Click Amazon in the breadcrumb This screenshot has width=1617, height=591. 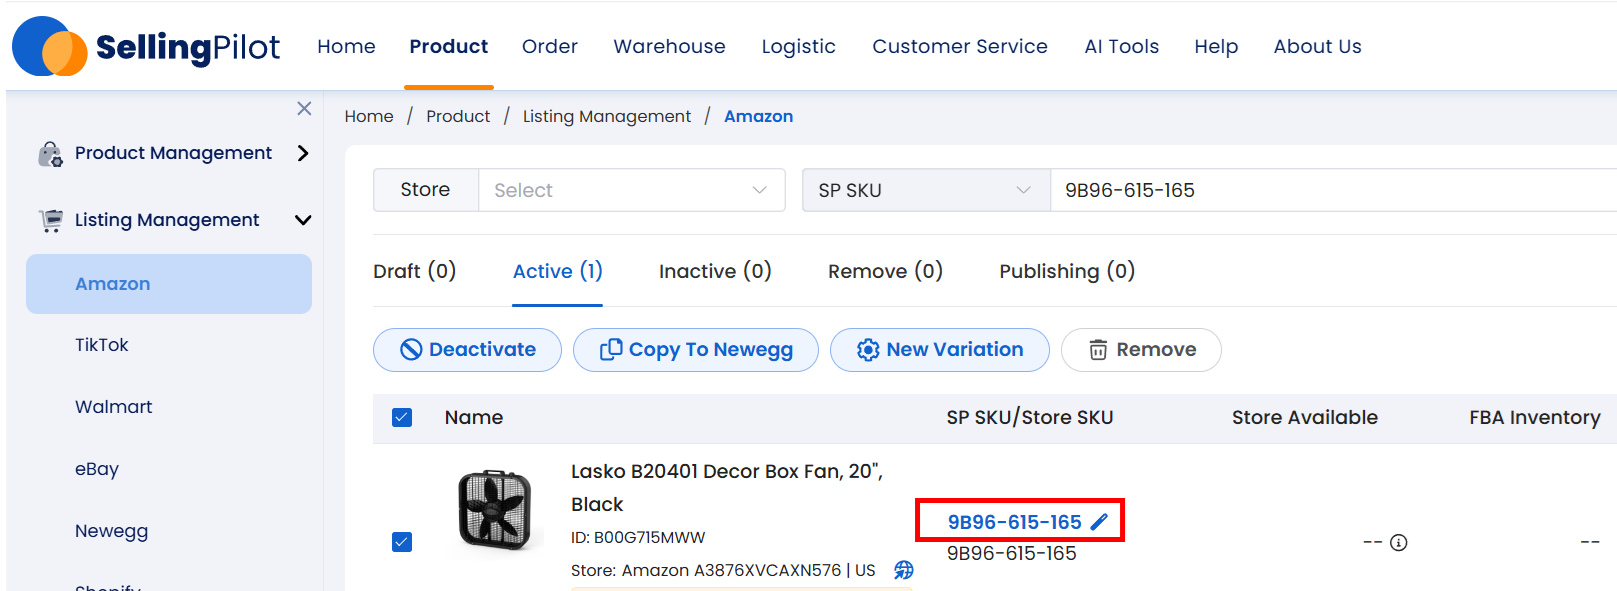(x=758, y=116)
